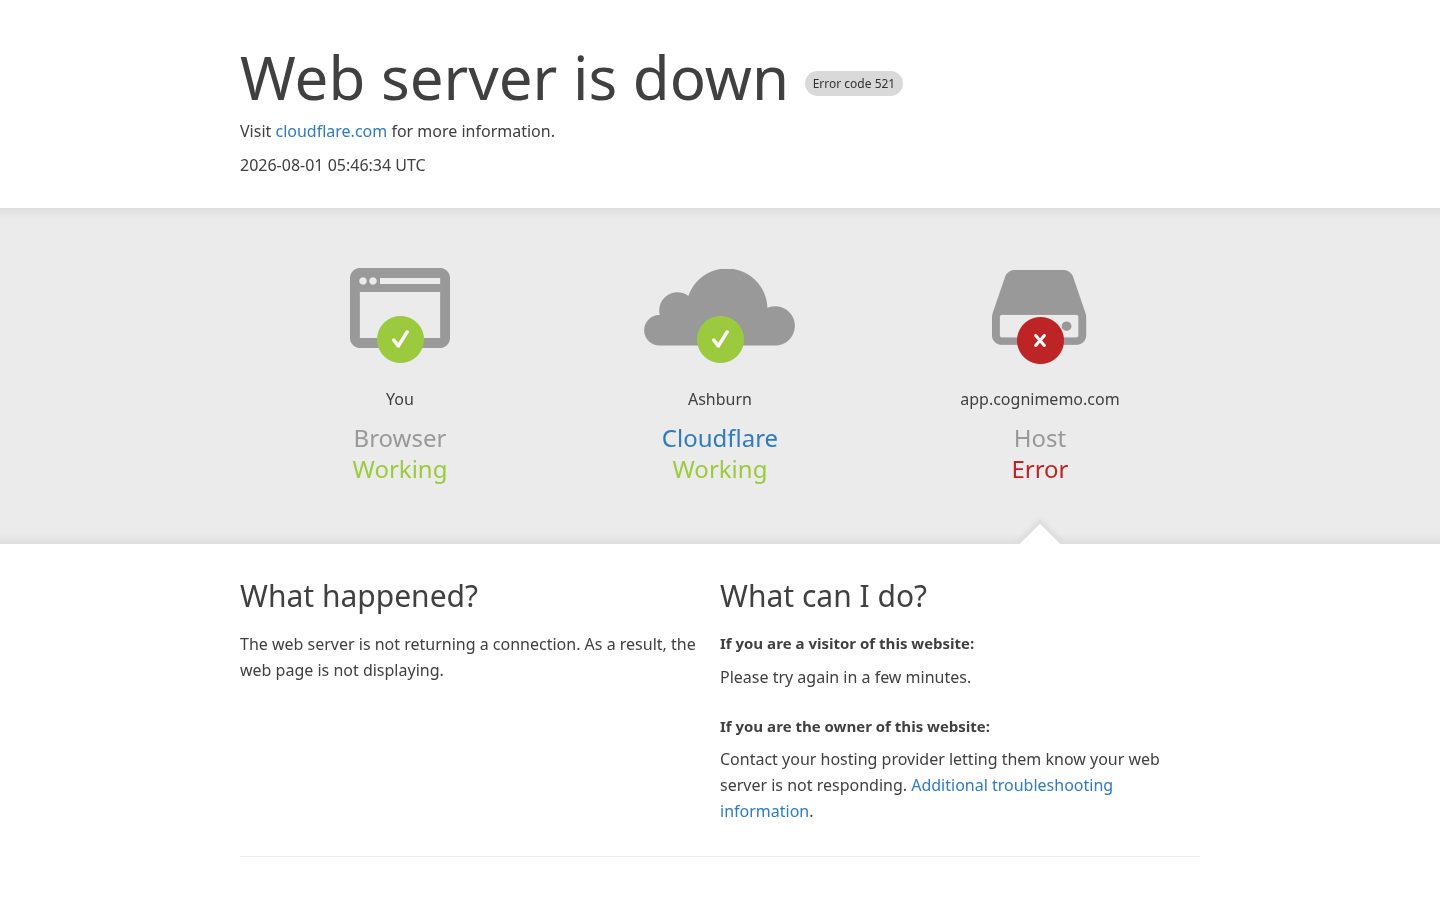Screen dimensions: 1440x900
Task: Click the cloud icon above Ashburn
Action: coord(720,315)
